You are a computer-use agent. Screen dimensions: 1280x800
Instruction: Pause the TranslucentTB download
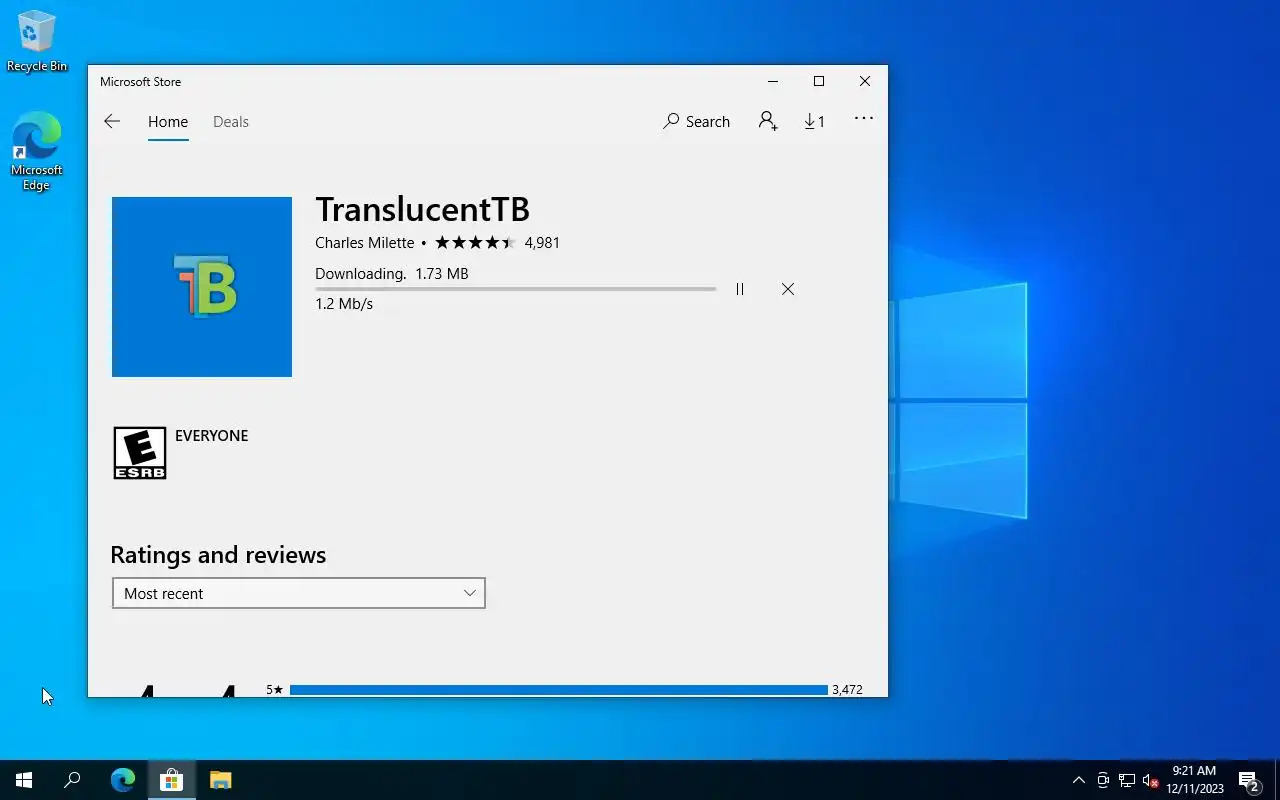(740, 289)
